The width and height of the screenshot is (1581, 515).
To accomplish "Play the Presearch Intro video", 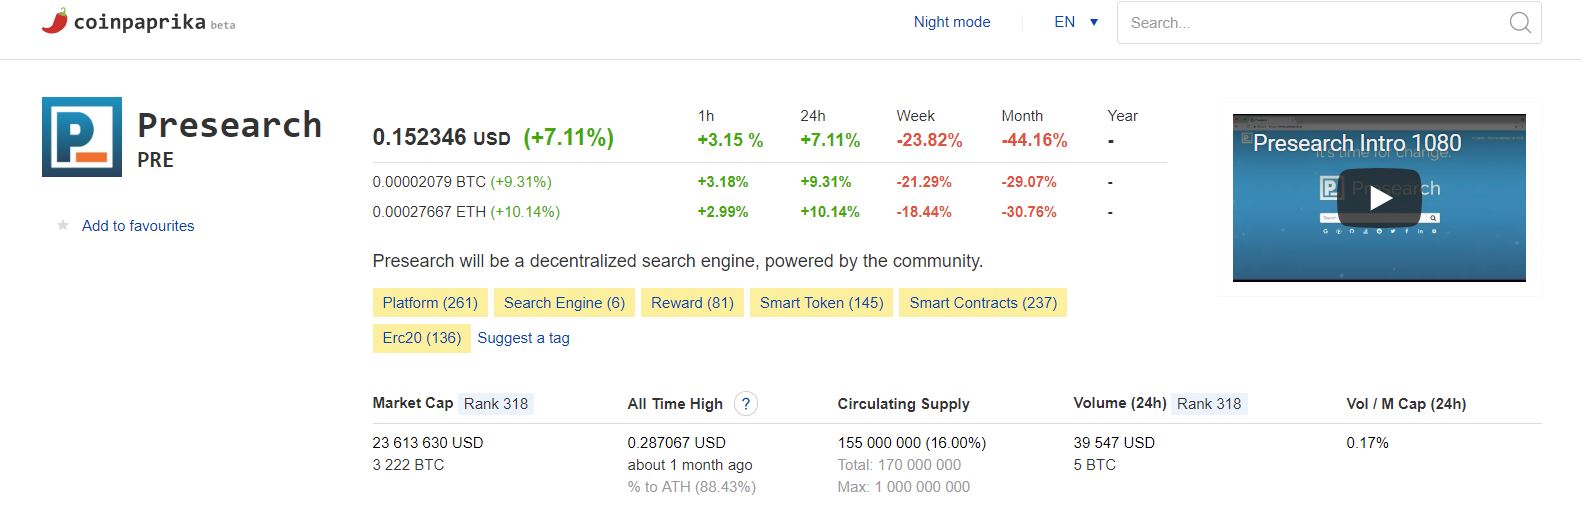I will (x=1379, y=198).
